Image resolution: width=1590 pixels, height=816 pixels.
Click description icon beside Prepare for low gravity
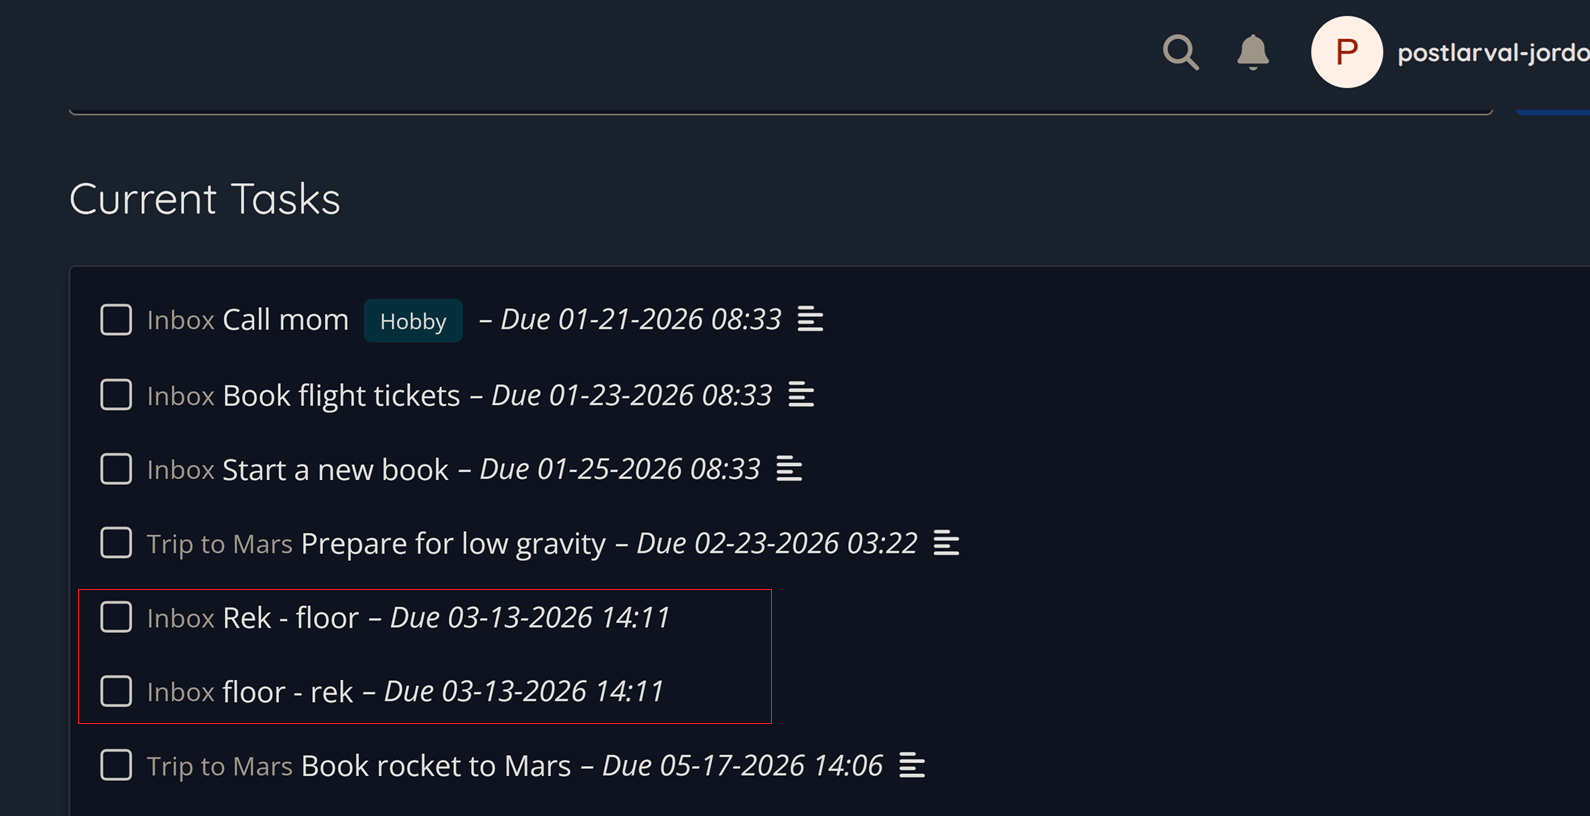click(x=946, y=543)
